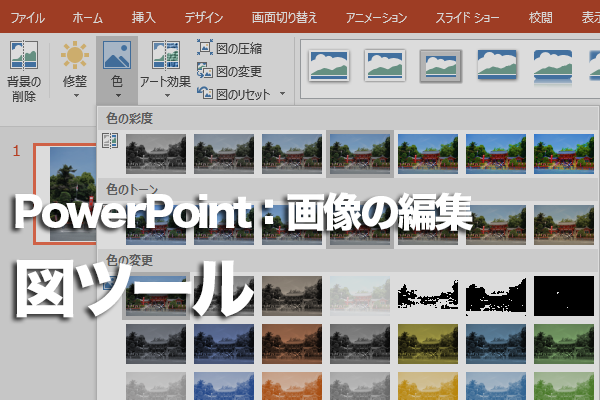Click the 色の変更 section heading
Screen dimensions: 600x400
click(x=129, y=260)
